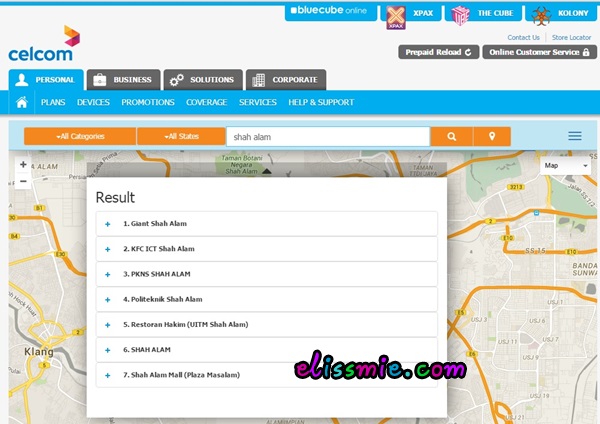Click the location pin button

tap(492, 137)
